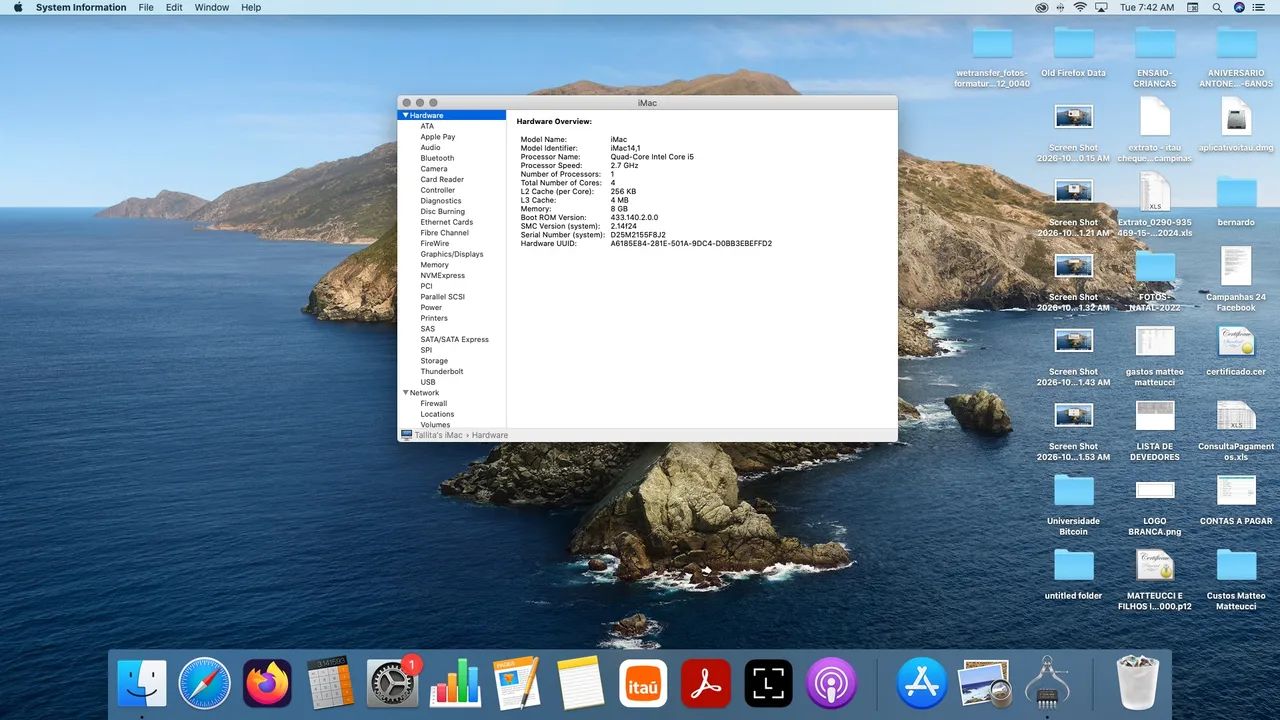
Task: Click the System Information Dock icon
Action: click(1047, 684)
